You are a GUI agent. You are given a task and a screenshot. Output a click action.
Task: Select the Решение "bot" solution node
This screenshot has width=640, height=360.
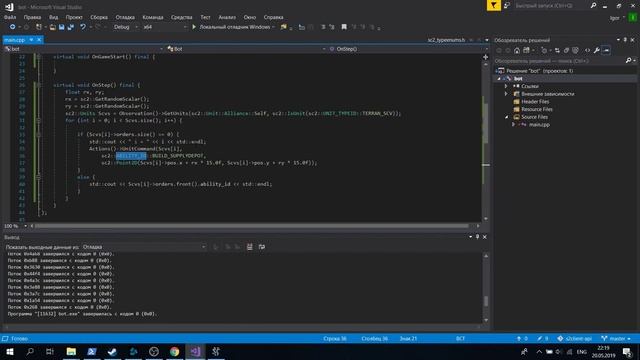click(x=539, y=71)
